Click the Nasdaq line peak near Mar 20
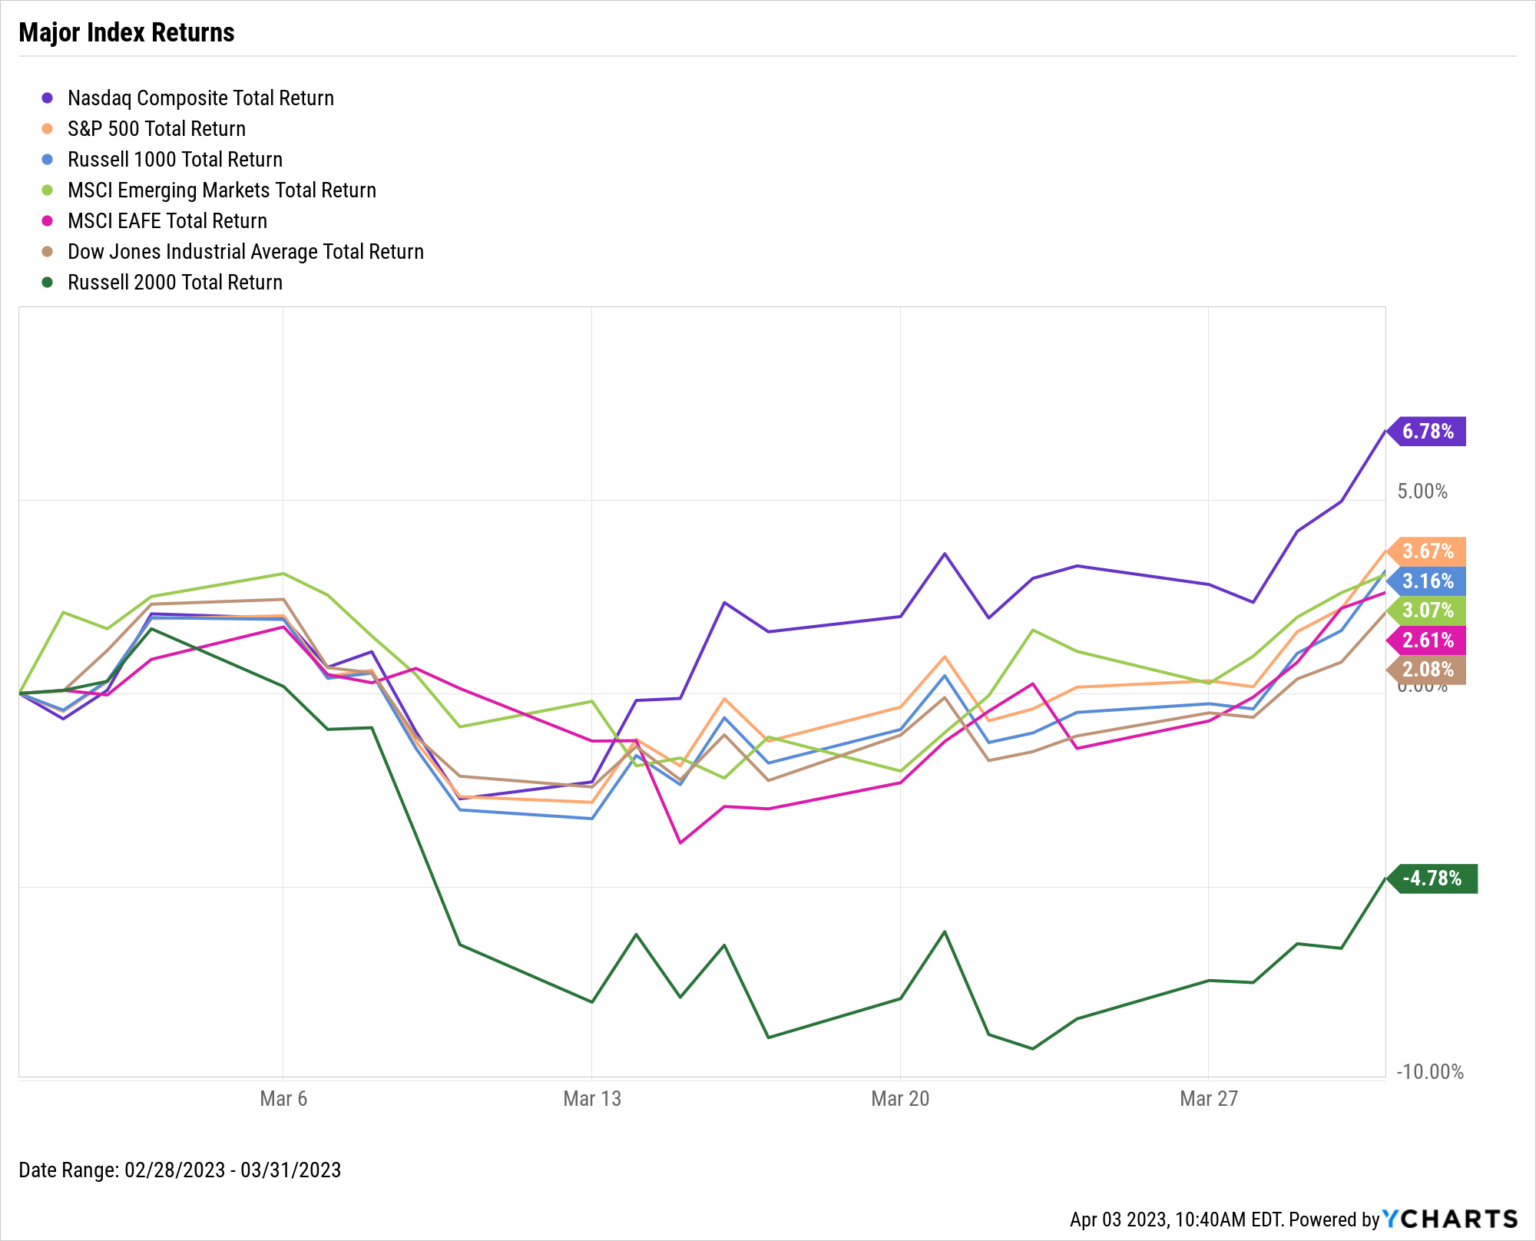The height and width of the screenshot is (1241, 1536). (943, 553)
